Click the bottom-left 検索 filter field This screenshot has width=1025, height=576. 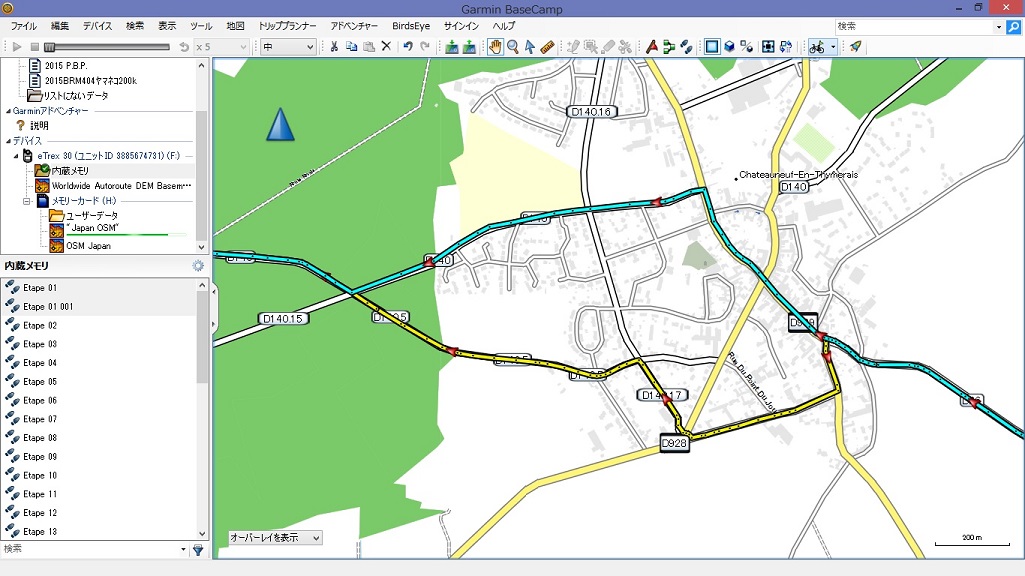90,550
